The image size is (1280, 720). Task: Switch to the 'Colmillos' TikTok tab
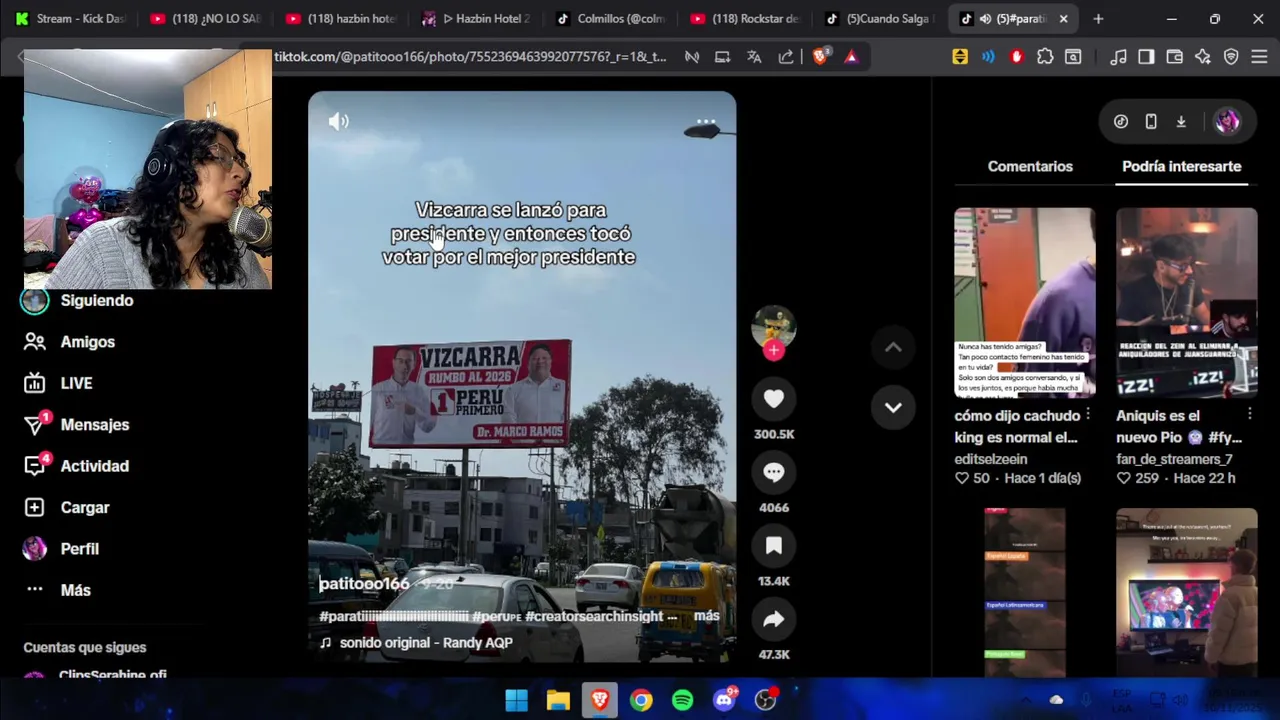coord(610,18)
